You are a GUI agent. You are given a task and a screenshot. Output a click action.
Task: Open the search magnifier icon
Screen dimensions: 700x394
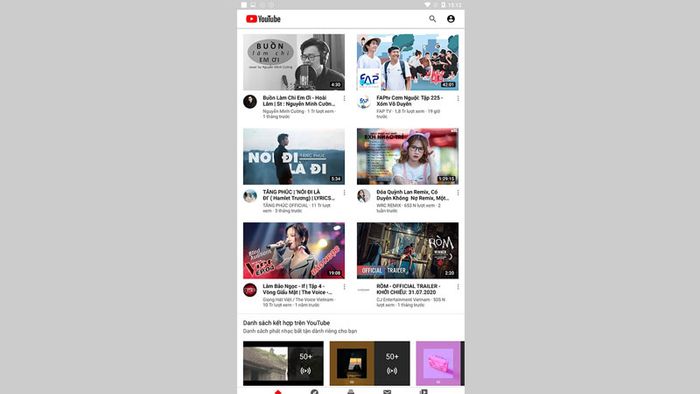[432, 19]
